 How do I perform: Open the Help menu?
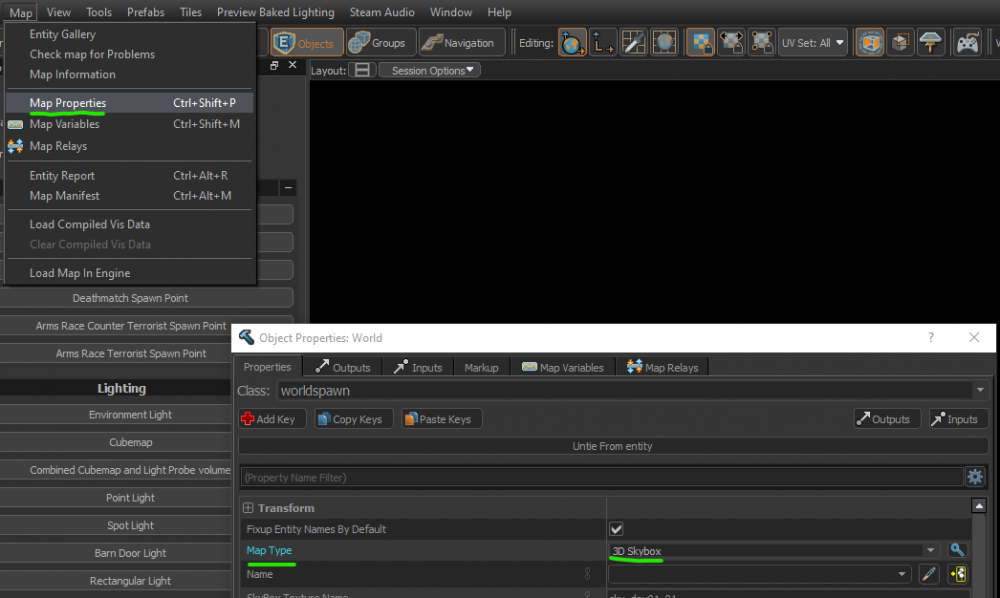(x=499, y=12)
